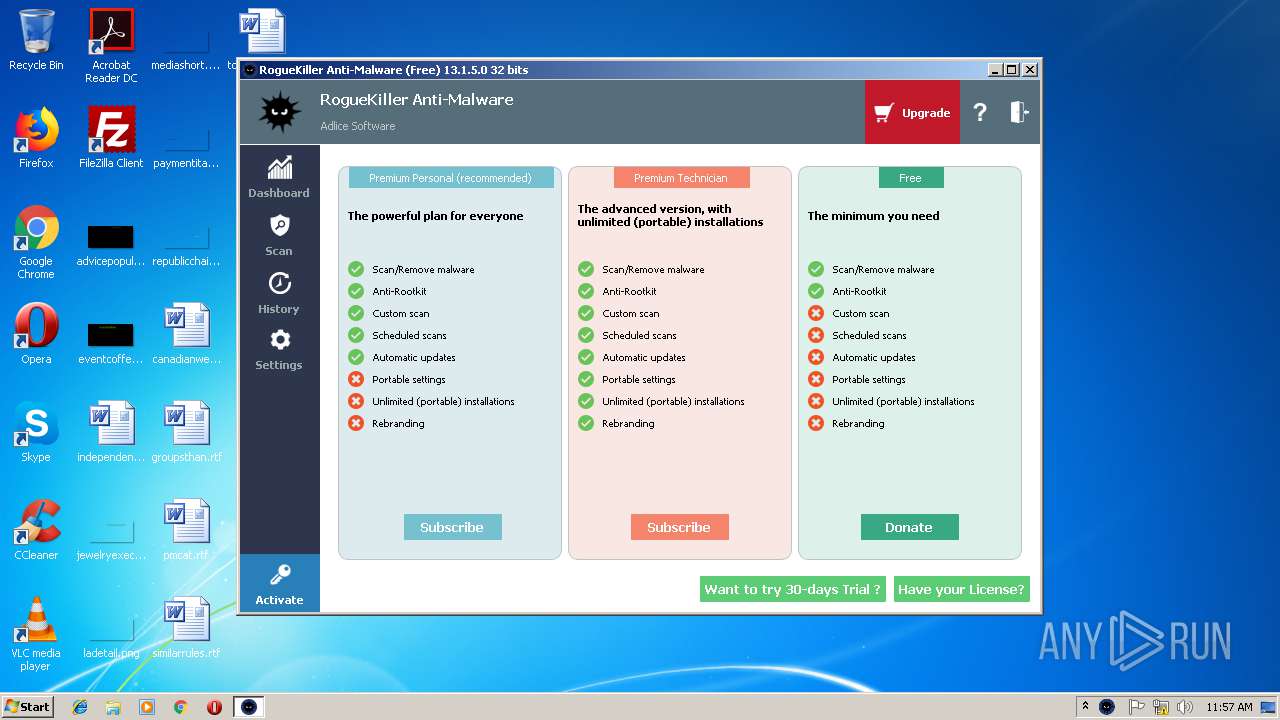Click green check beside Rebranding in Premium Technician
This screenshot has height=720, width=1280.
[586, 423]
